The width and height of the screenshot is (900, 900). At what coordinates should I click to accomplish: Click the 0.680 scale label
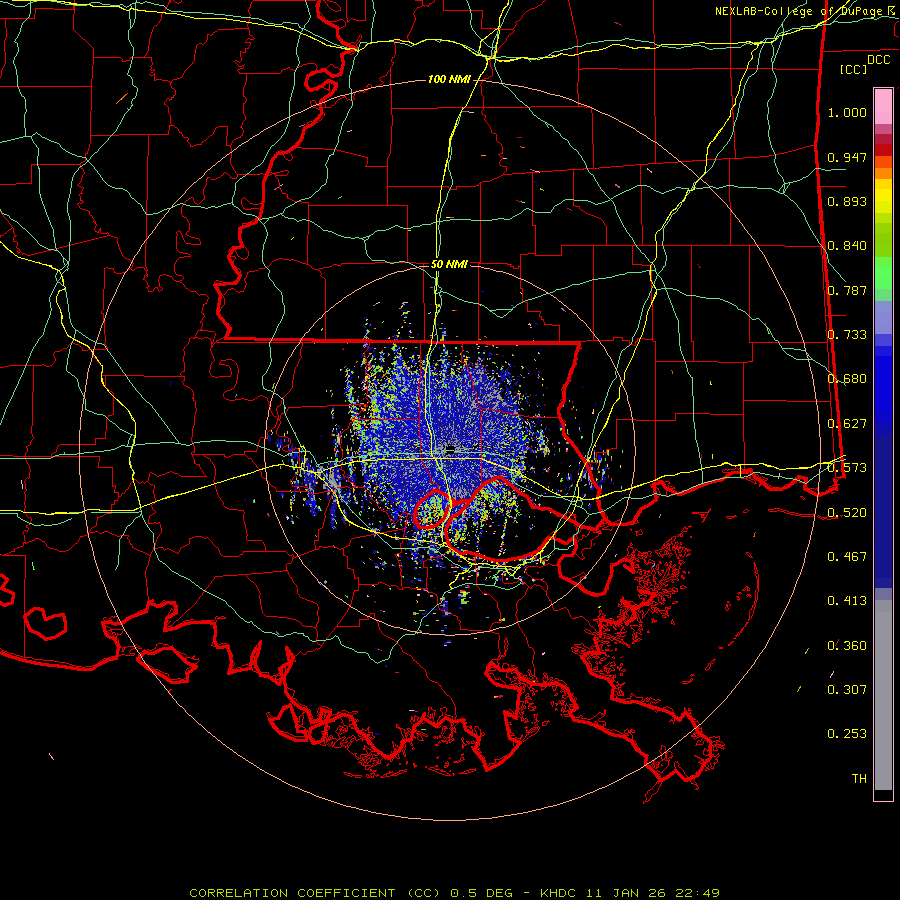pos(847,379)
